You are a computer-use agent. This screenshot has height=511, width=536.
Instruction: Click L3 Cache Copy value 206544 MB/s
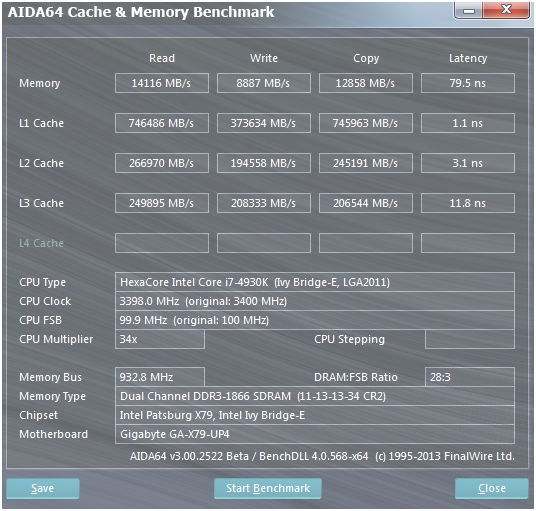click(366, 203)
